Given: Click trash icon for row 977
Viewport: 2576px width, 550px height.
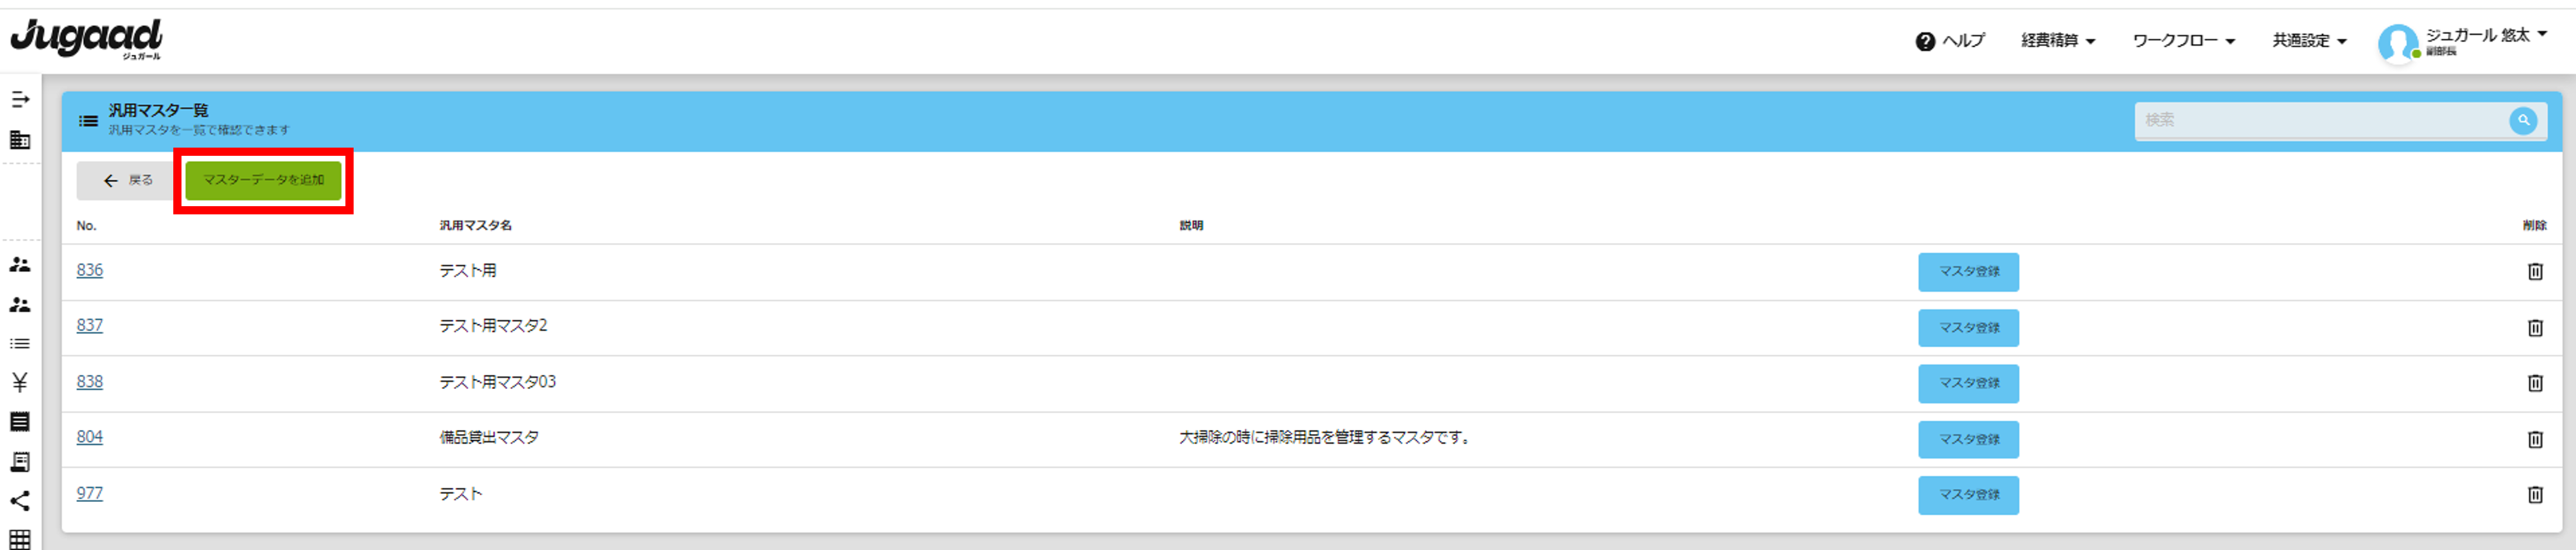Looking at the screenshot, I should coord(2535,494).
